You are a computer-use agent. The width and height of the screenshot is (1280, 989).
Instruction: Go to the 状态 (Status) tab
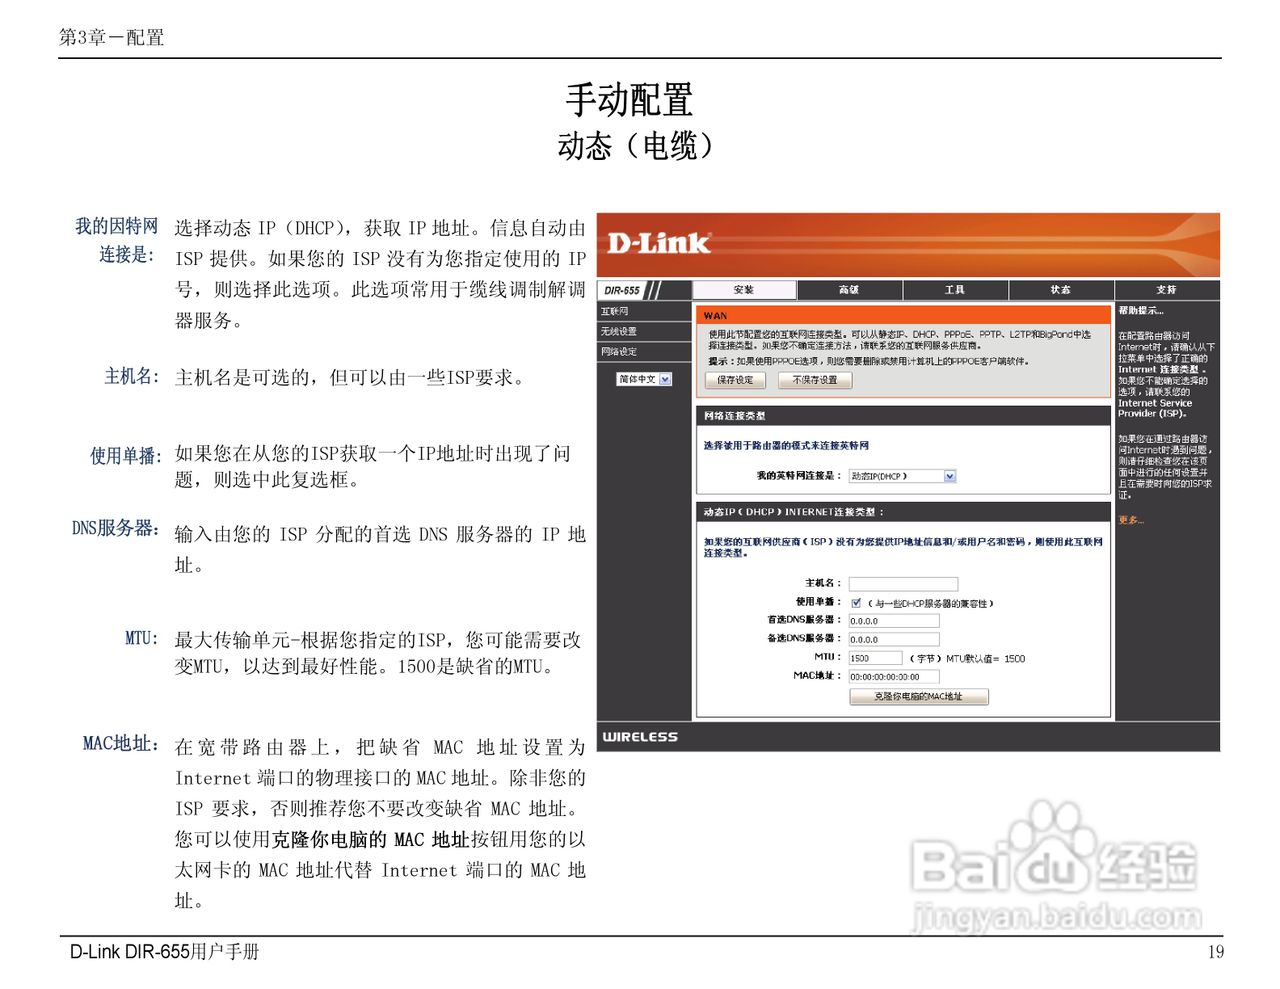click(1061, 290)
